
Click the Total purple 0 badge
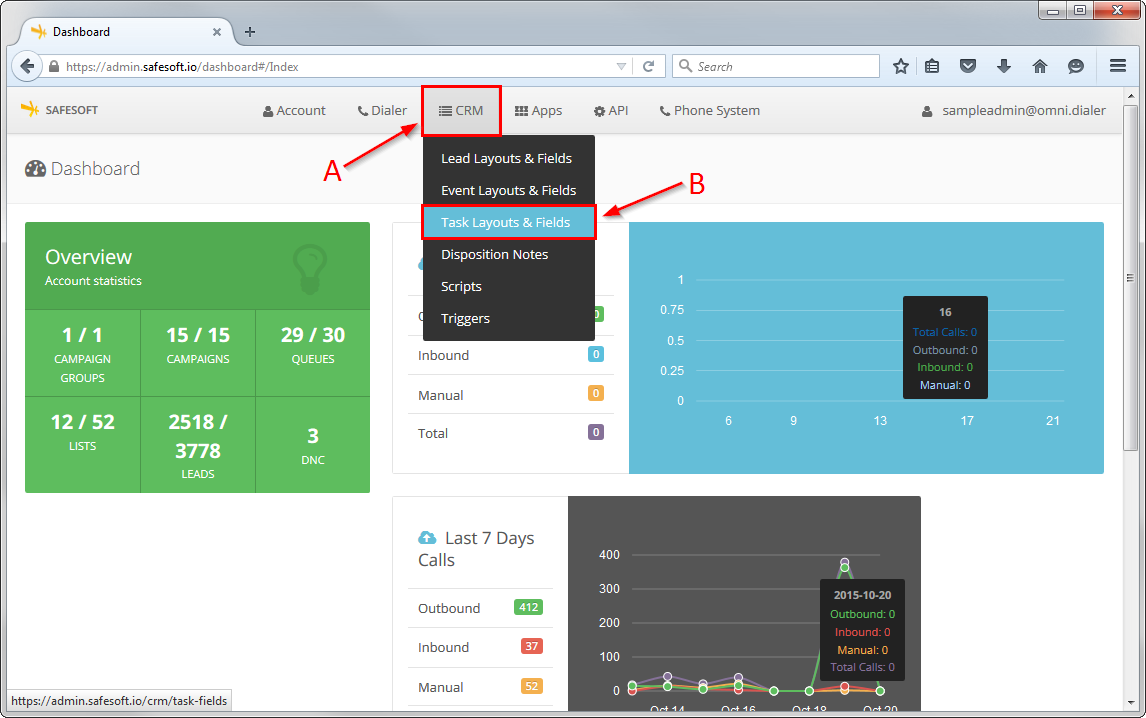click(596, 432)
